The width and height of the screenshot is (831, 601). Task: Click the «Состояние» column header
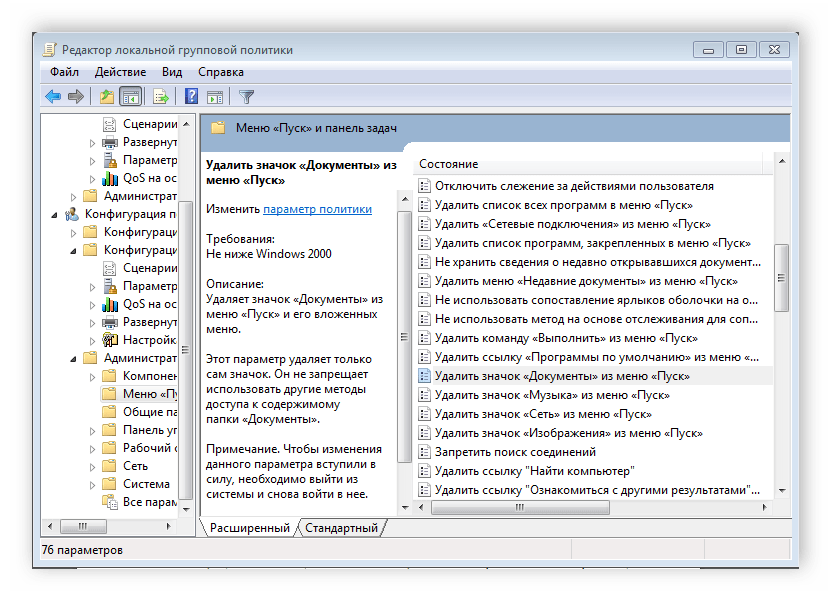(449, 163)
